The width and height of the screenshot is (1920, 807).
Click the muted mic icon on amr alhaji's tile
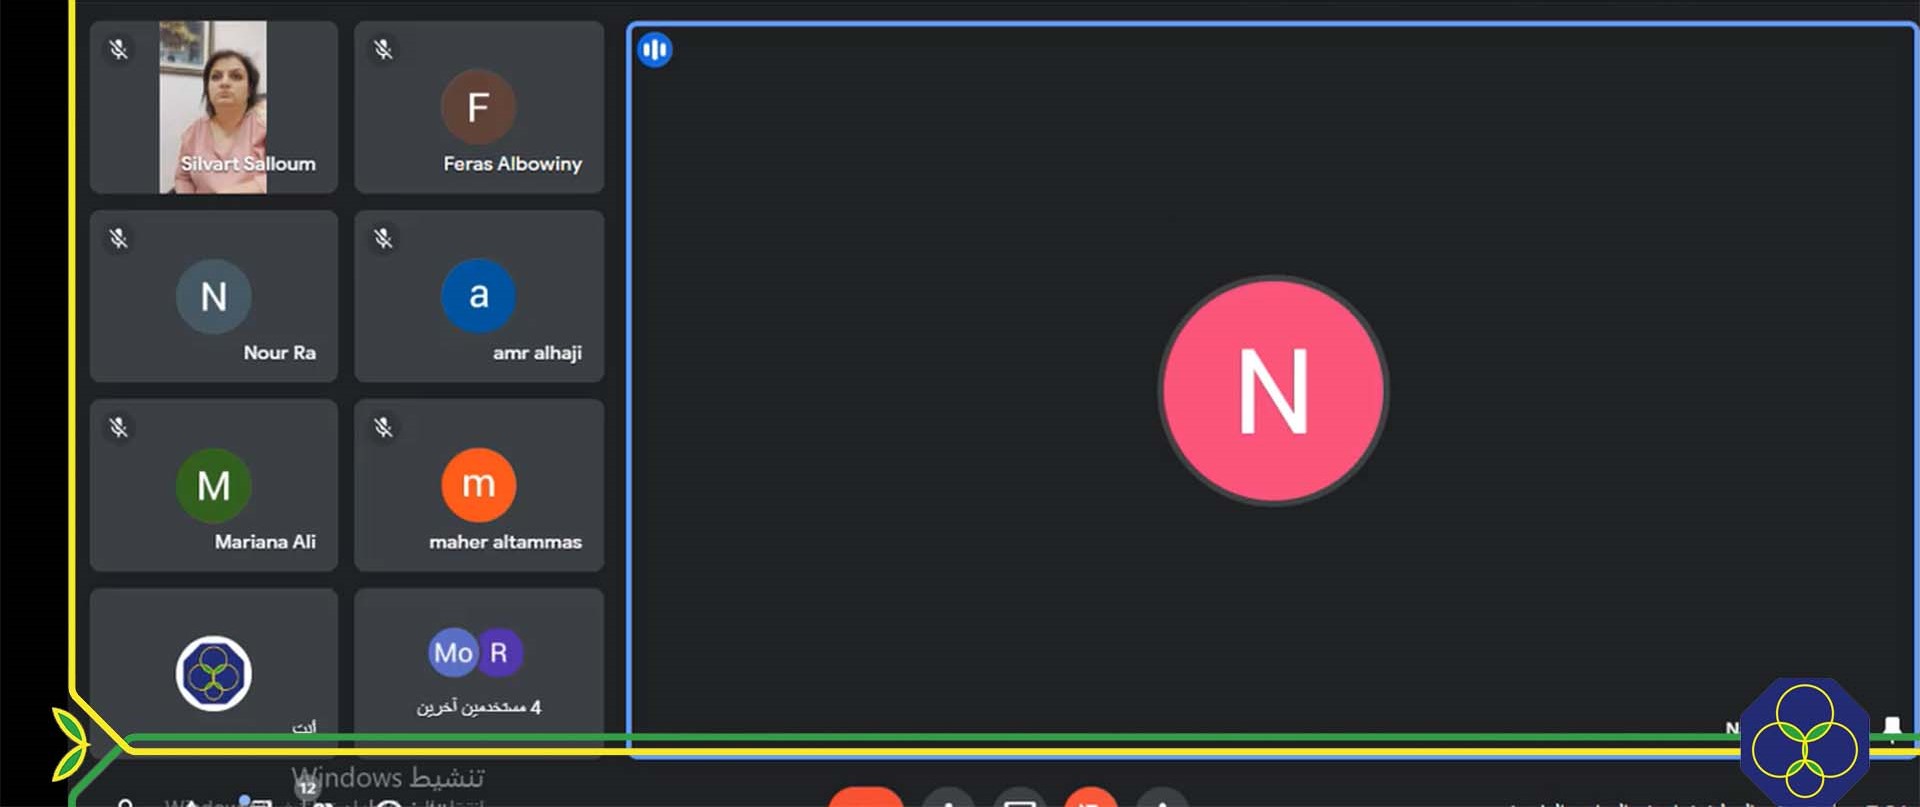click(x=383, y=238)
